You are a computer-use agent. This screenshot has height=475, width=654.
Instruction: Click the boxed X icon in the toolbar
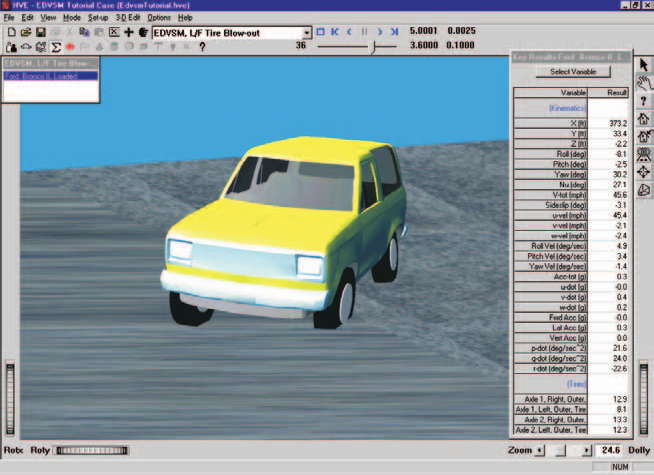(114, 32)
